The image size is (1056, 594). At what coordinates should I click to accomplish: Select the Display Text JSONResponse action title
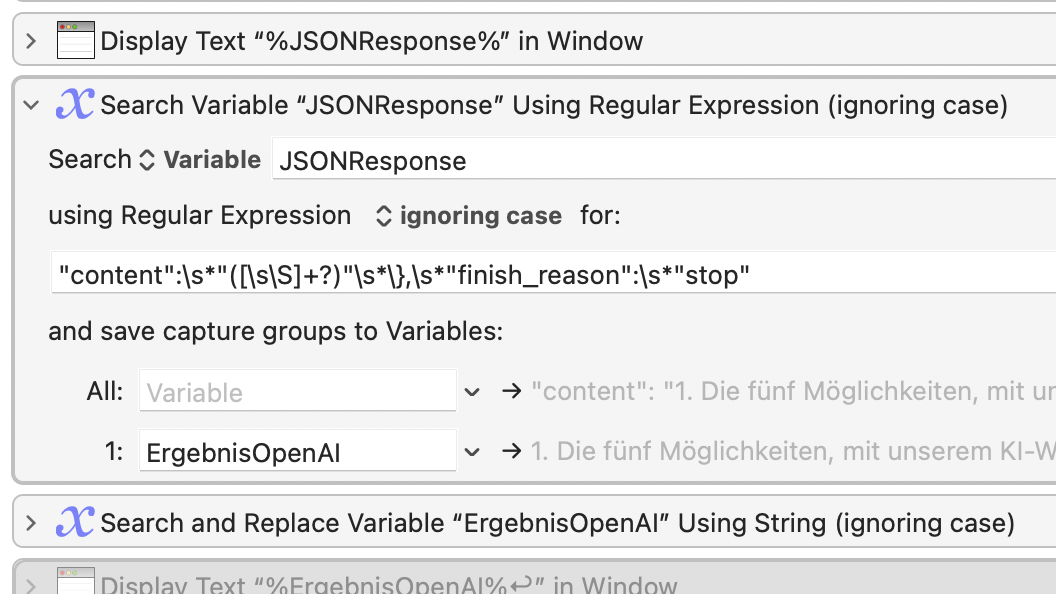coord(372,41)
